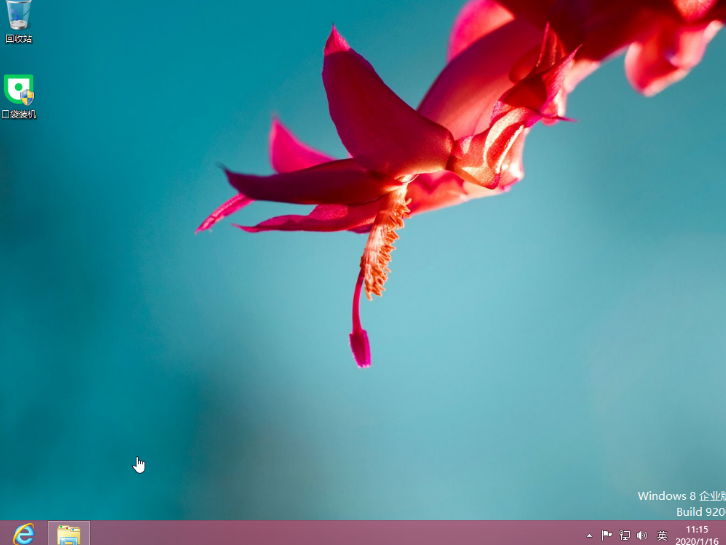
Task: Open Action Center flag icon
Action: point(607,535)
